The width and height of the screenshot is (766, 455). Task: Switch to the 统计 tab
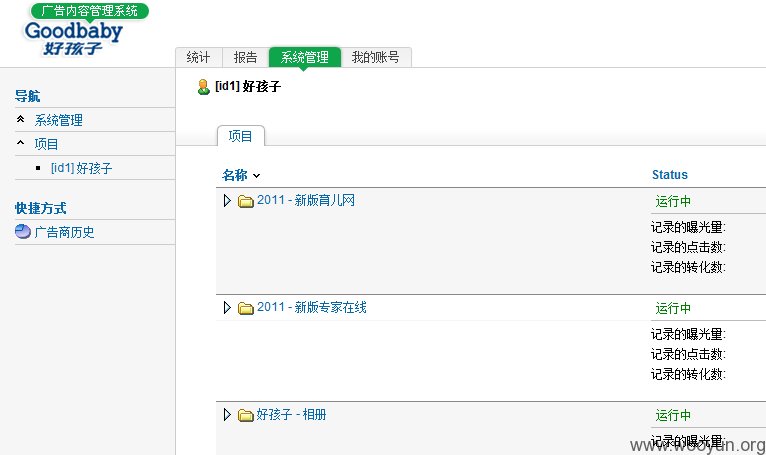198,57
